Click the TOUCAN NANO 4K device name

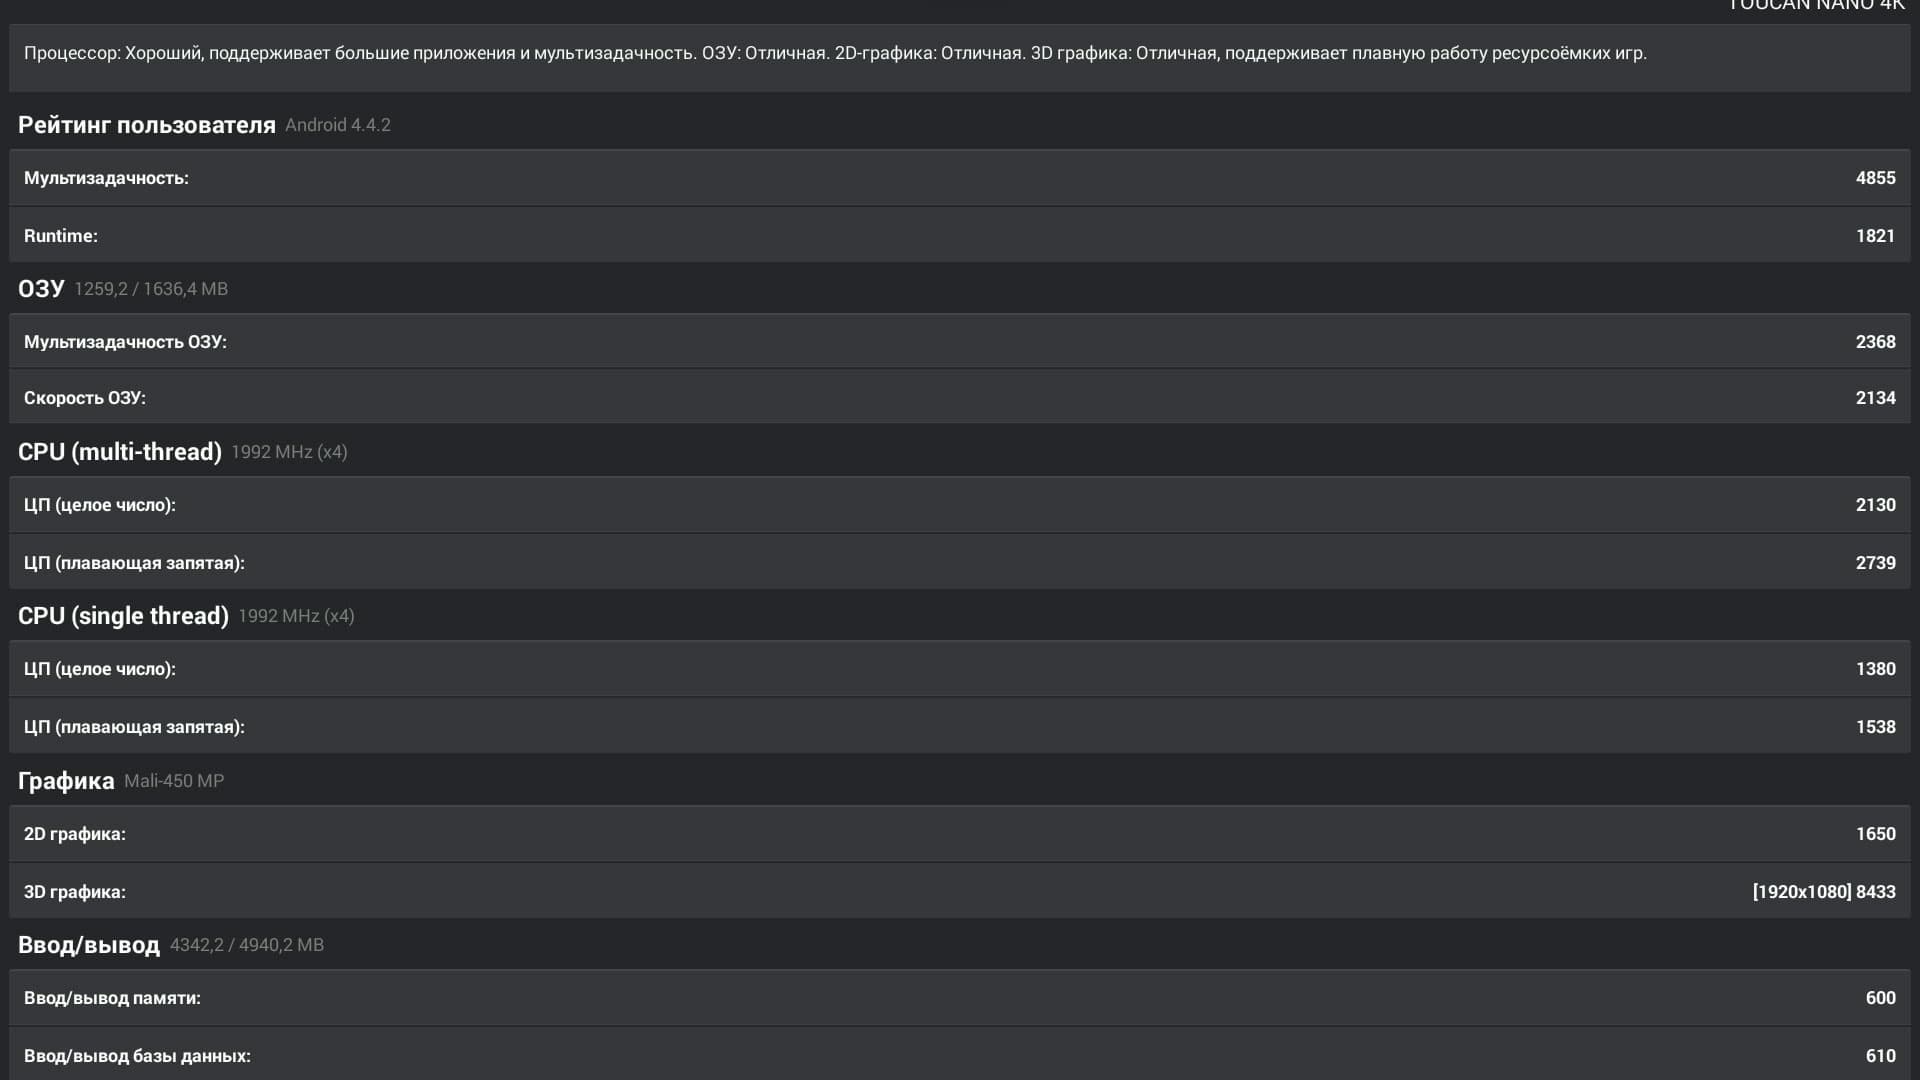pyautogui.click(x=1815, y=6)
